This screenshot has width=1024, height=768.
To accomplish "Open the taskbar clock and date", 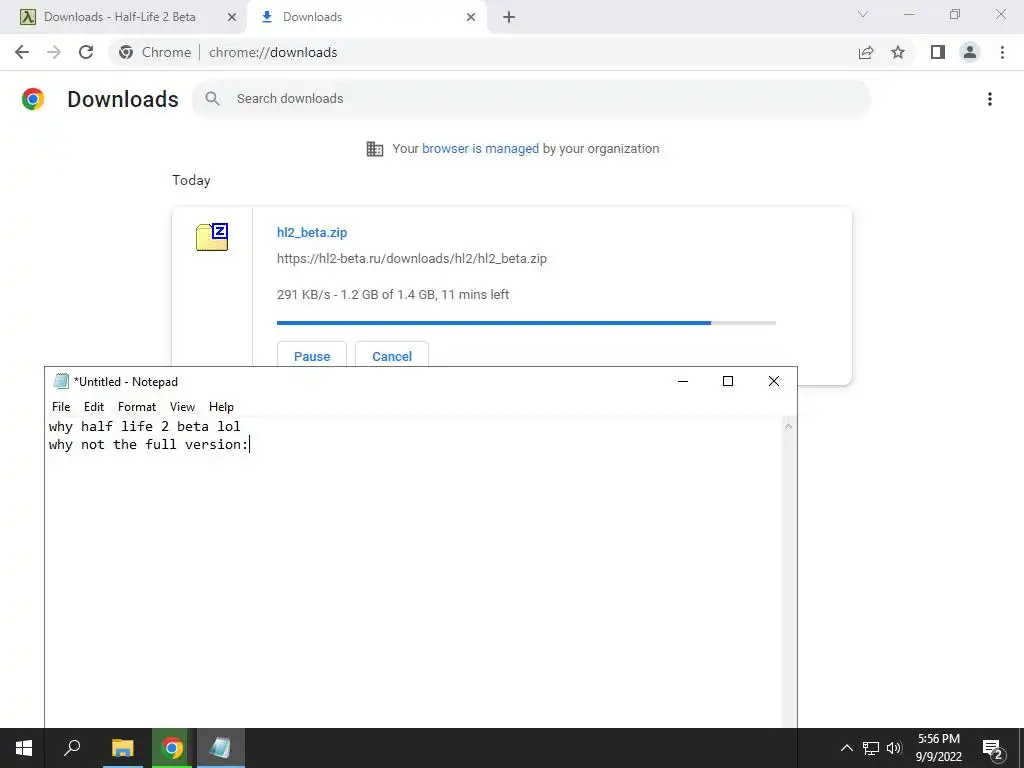I will pos(938,748).
